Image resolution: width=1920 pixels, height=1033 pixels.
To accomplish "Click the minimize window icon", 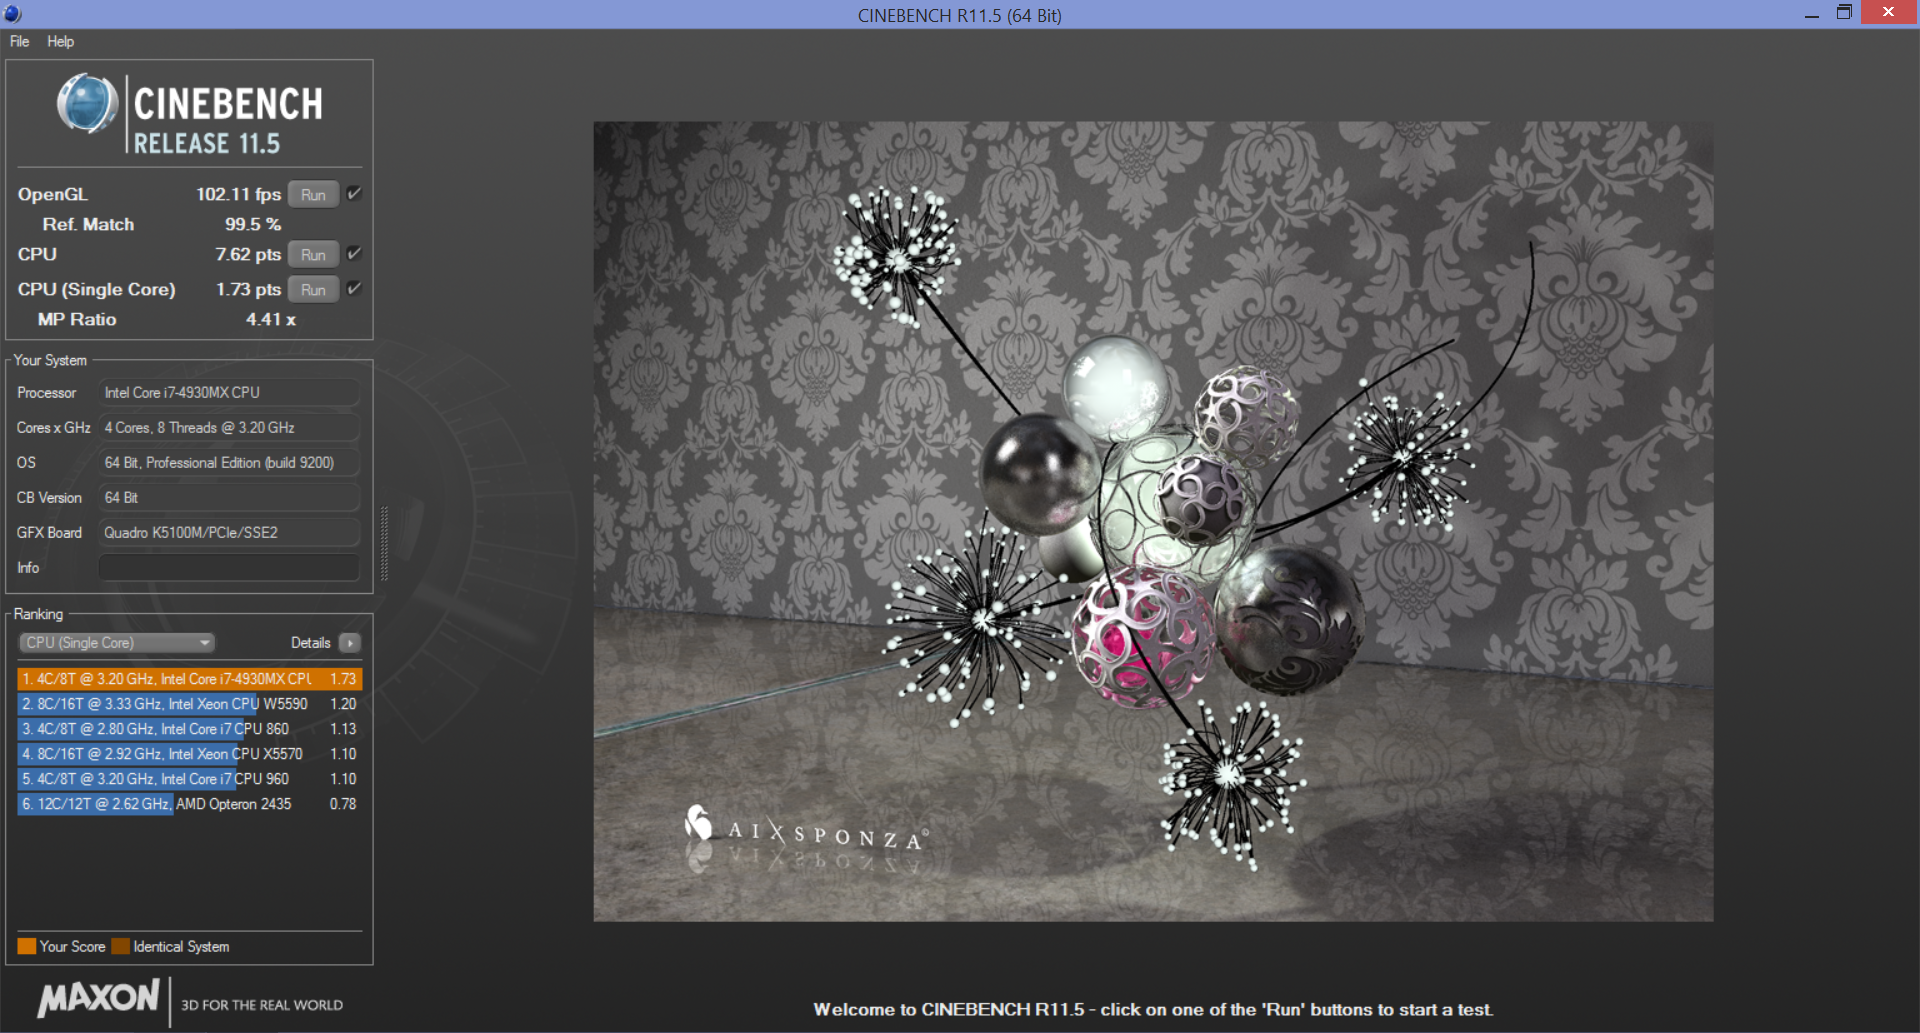I will click(1811, 14).
